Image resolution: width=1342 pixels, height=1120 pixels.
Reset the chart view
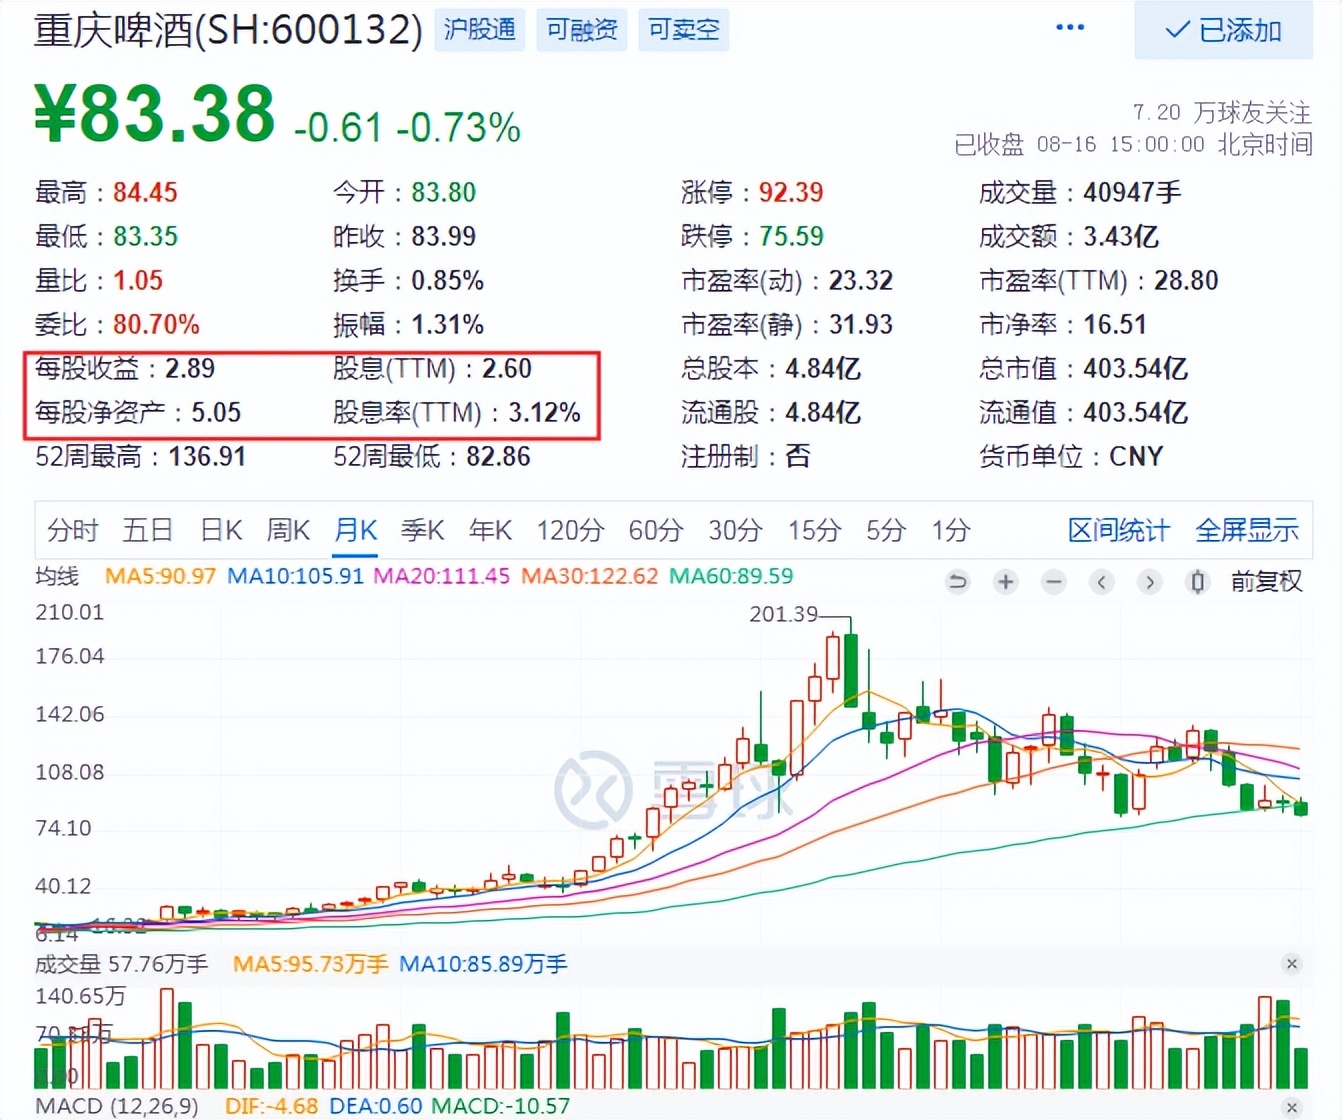click(957, 581)
